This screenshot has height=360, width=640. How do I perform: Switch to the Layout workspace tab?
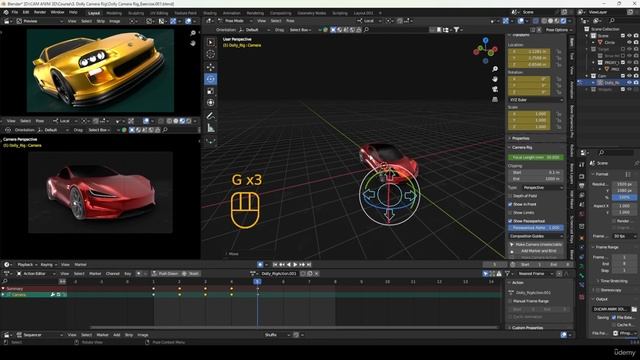(93, 13)
